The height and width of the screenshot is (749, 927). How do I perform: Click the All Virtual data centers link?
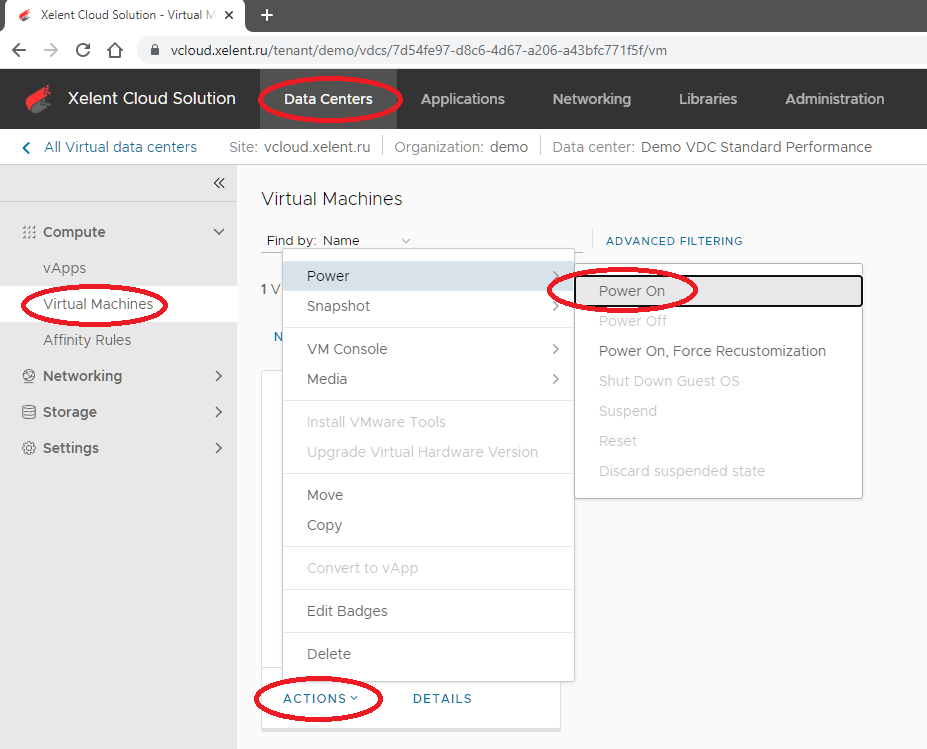pos(120,147)
